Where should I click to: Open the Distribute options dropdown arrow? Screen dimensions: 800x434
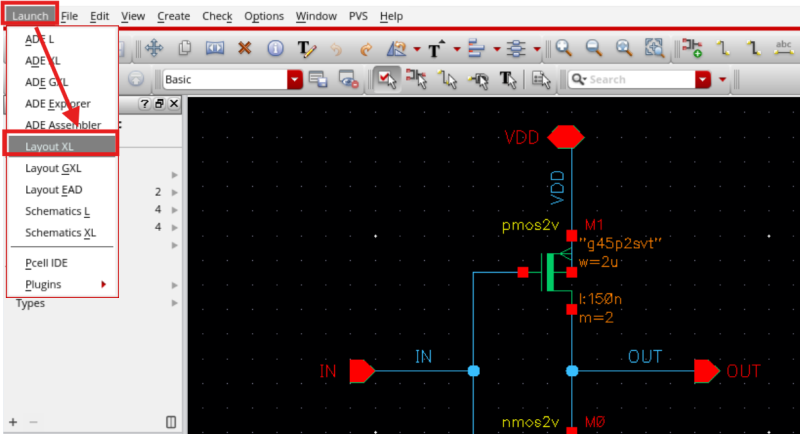(536, 49)
